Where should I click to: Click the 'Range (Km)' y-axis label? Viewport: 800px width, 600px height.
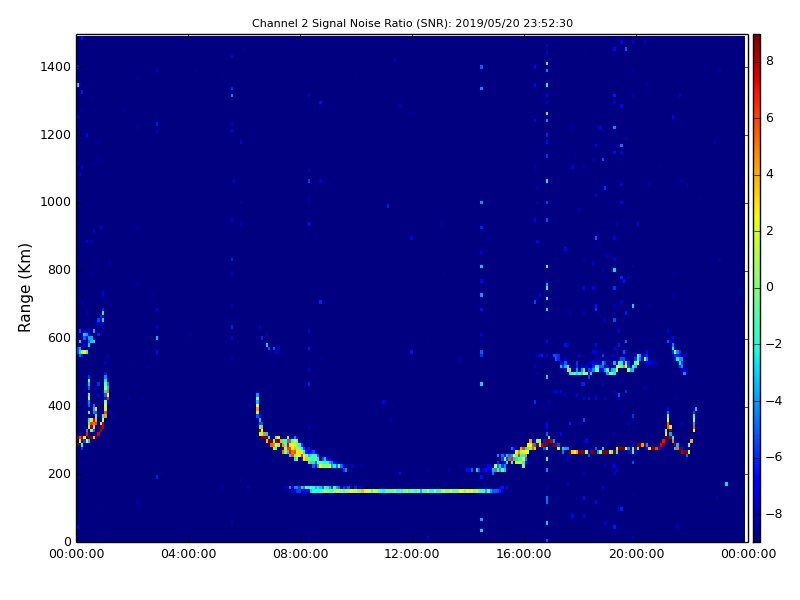click(x=24, y=288)
